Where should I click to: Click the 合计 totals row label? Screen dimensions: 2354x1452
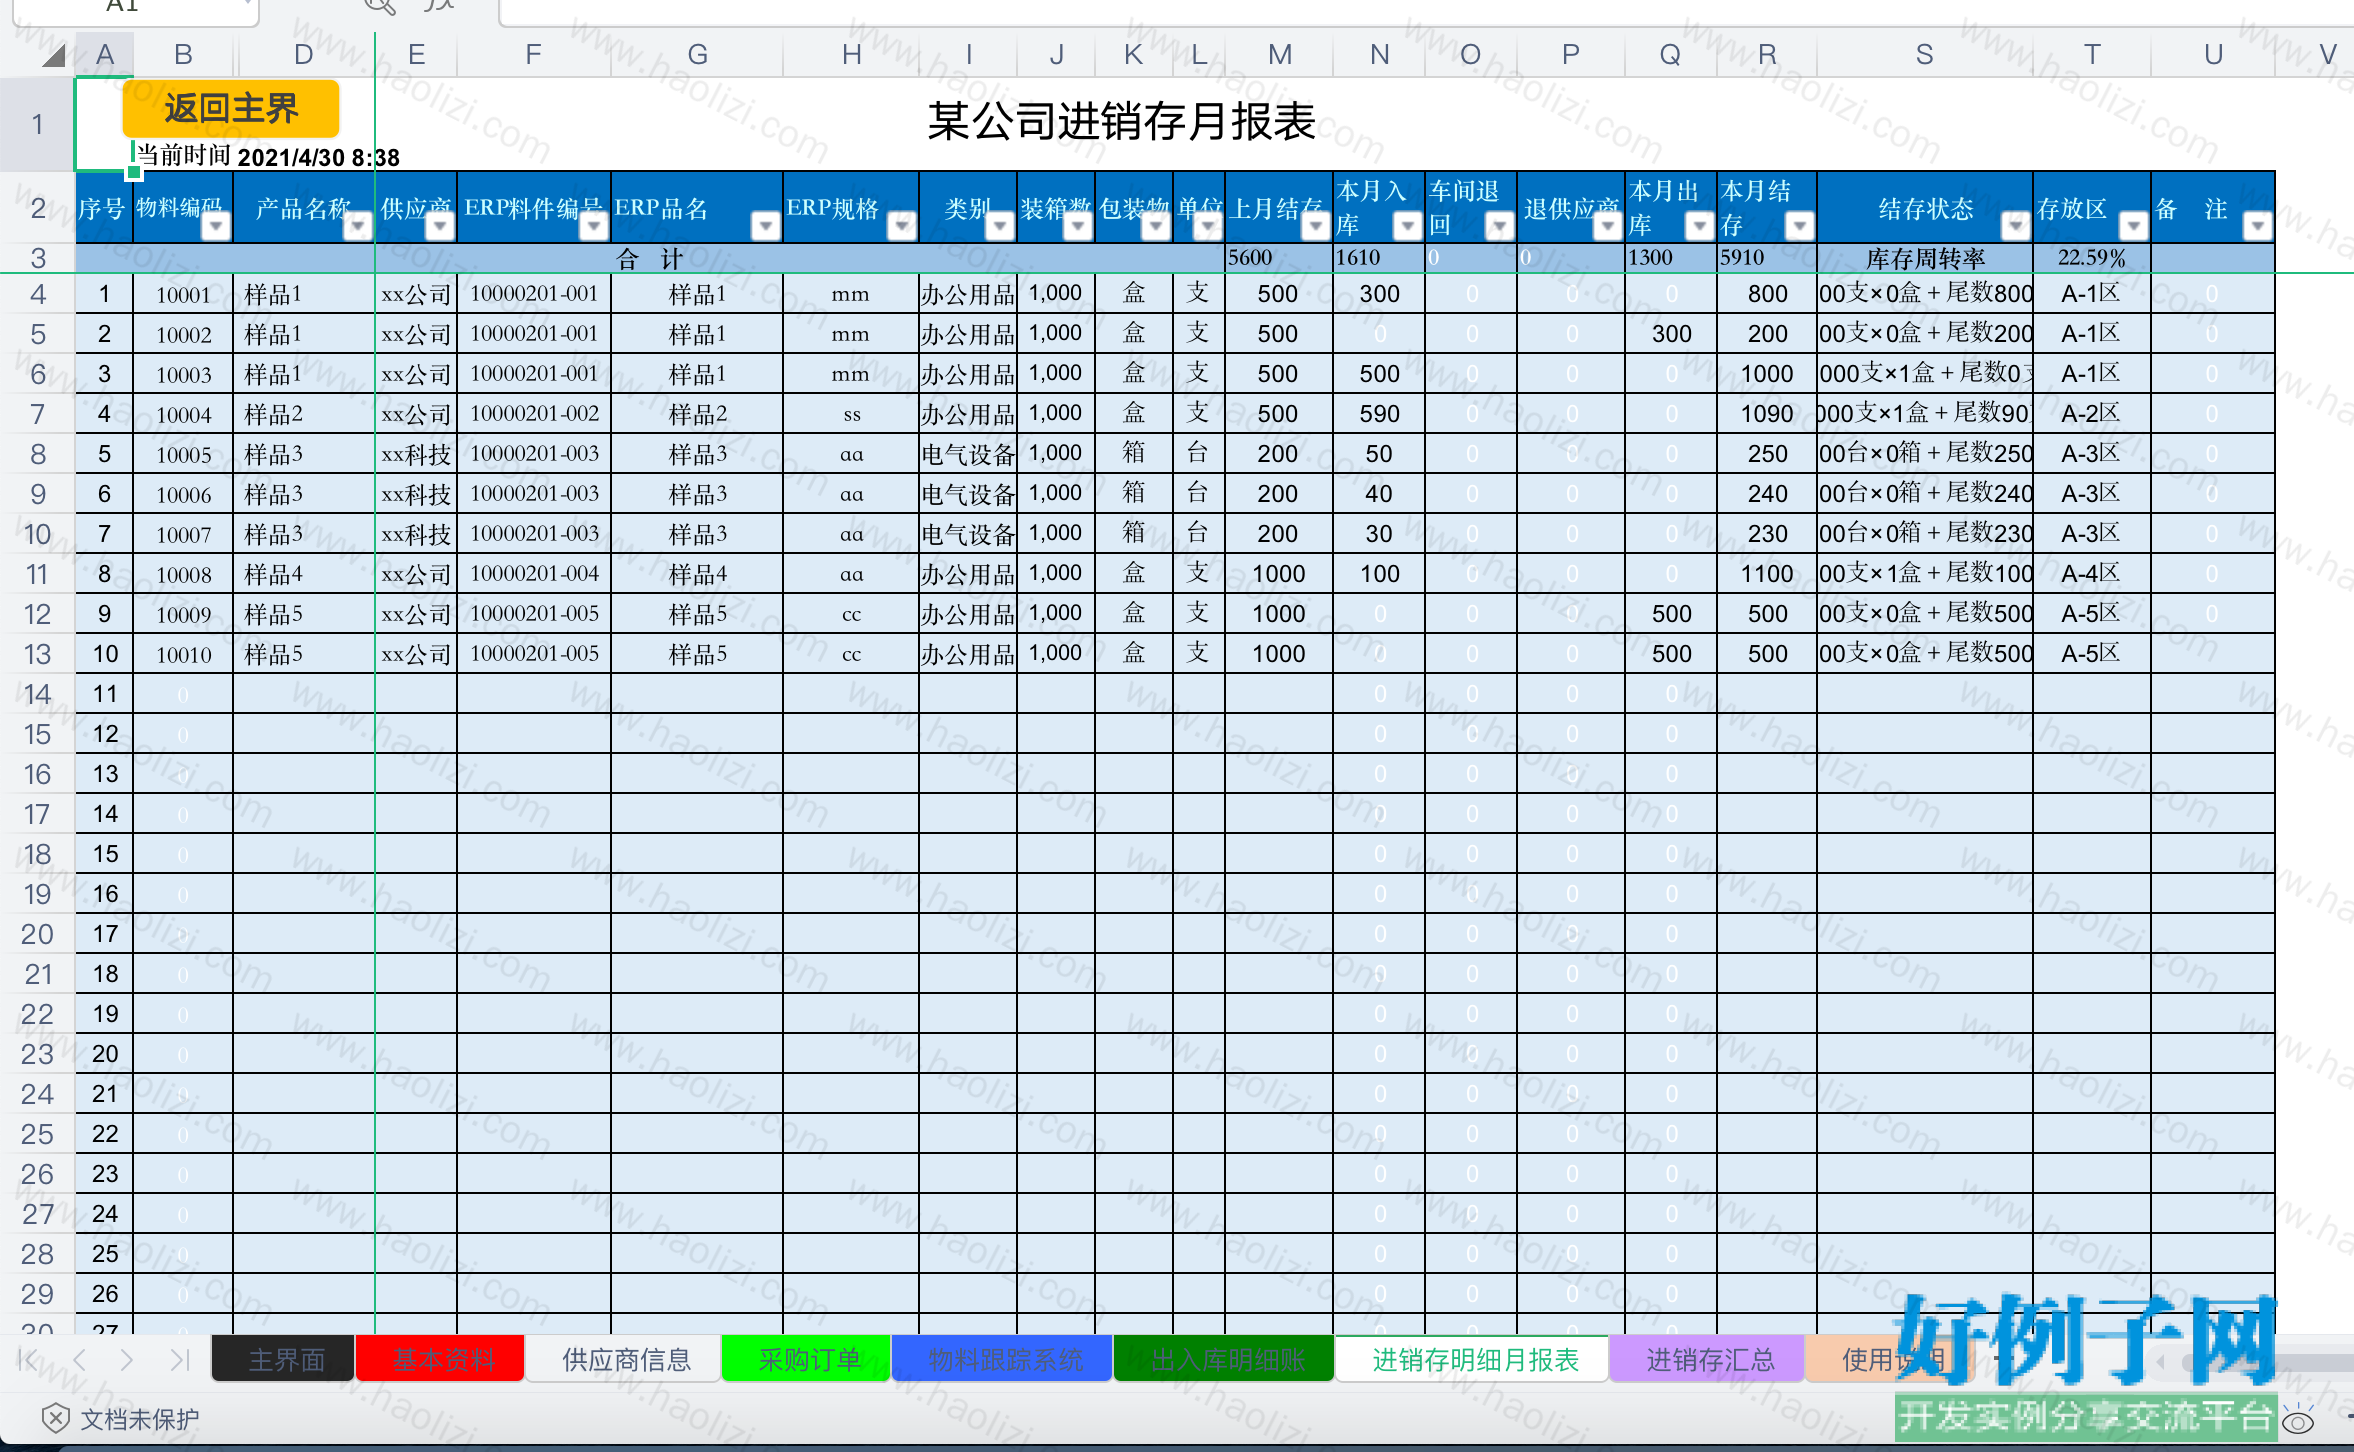click(x=650, y=258)
